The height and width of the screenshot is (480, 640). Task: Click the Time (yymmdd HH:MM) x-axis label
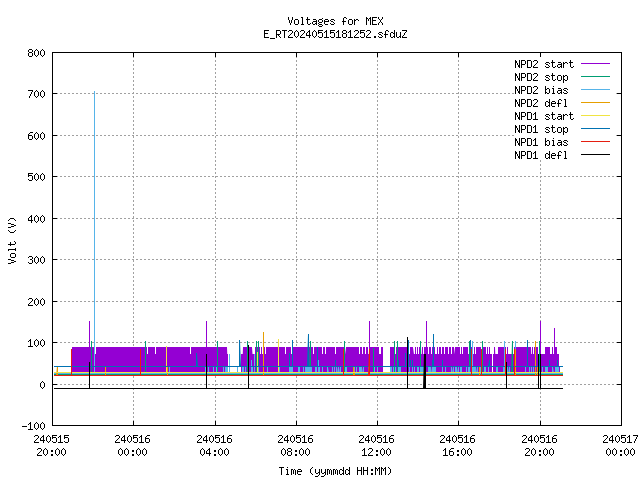[x=335, y=471]
